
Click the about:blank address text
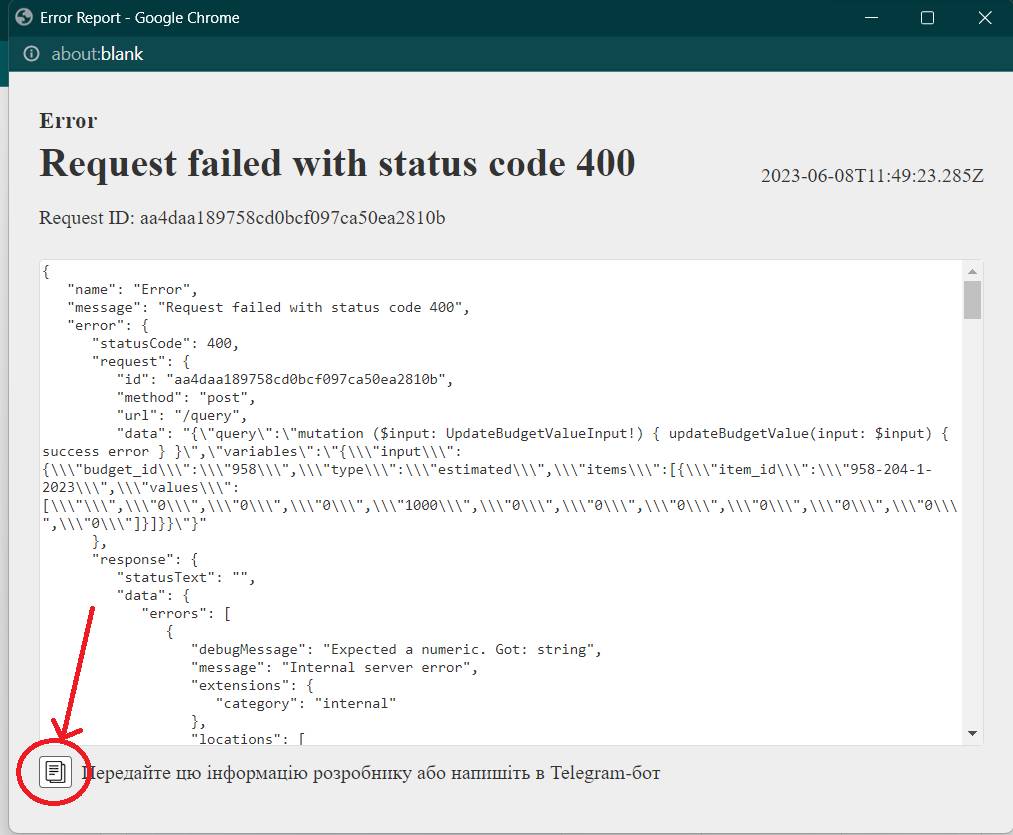pos(97,54)
